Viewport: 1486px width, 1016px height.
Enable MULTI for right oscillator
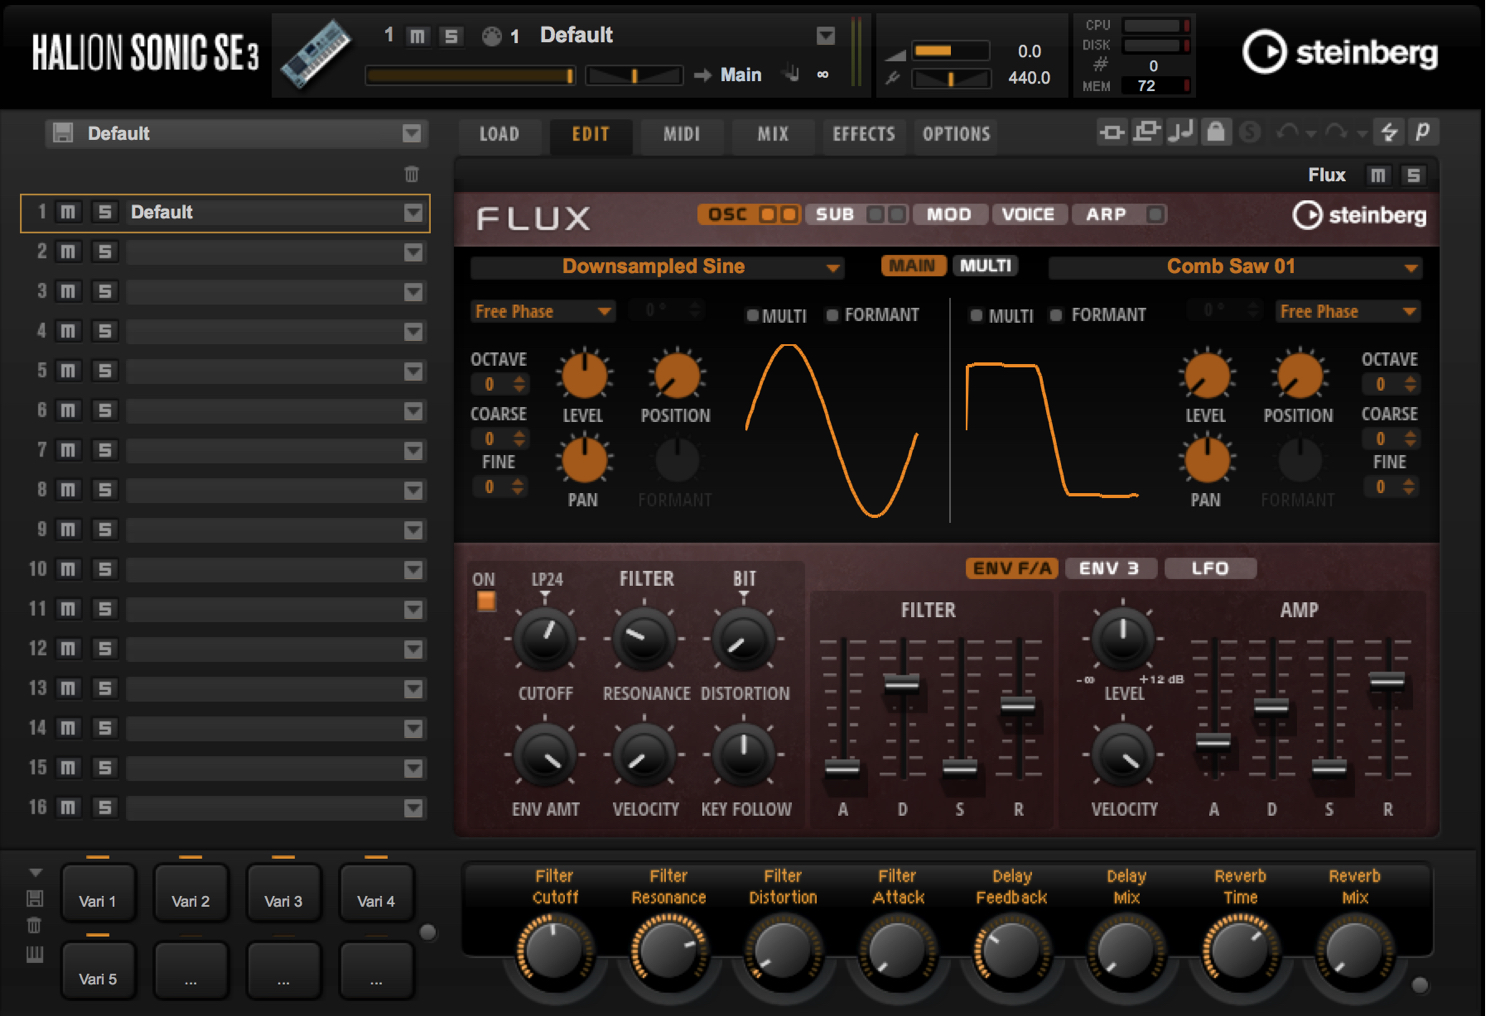tap(976, 315)
